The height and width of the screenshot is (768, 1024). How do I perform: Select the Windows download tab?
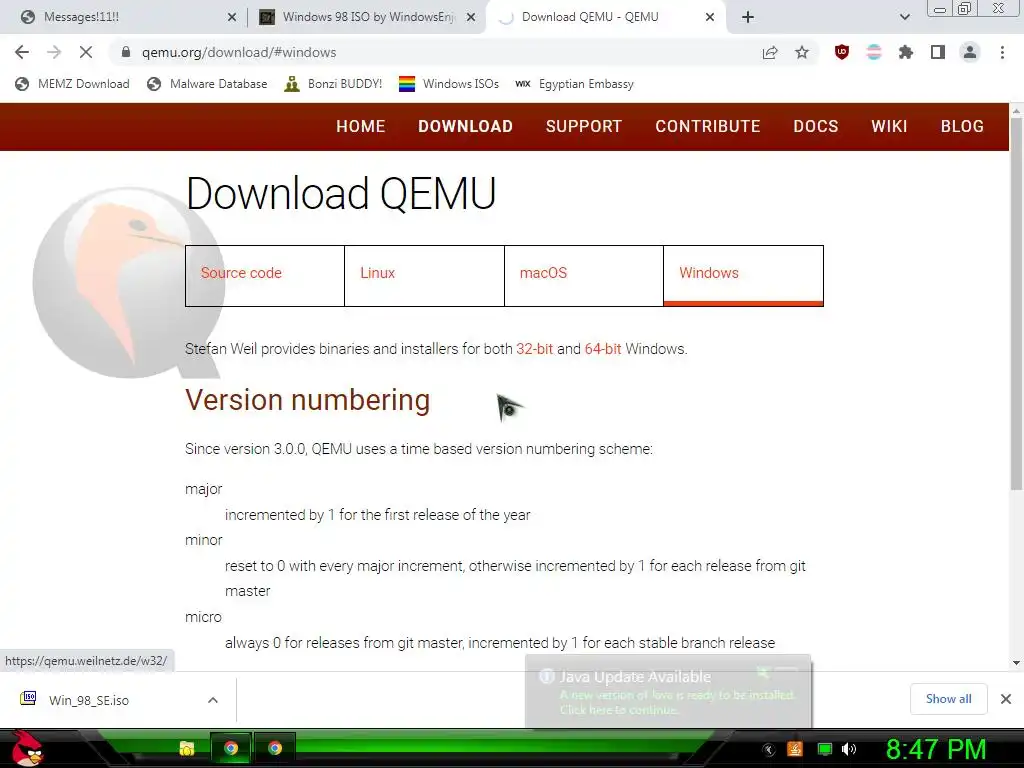743,276
